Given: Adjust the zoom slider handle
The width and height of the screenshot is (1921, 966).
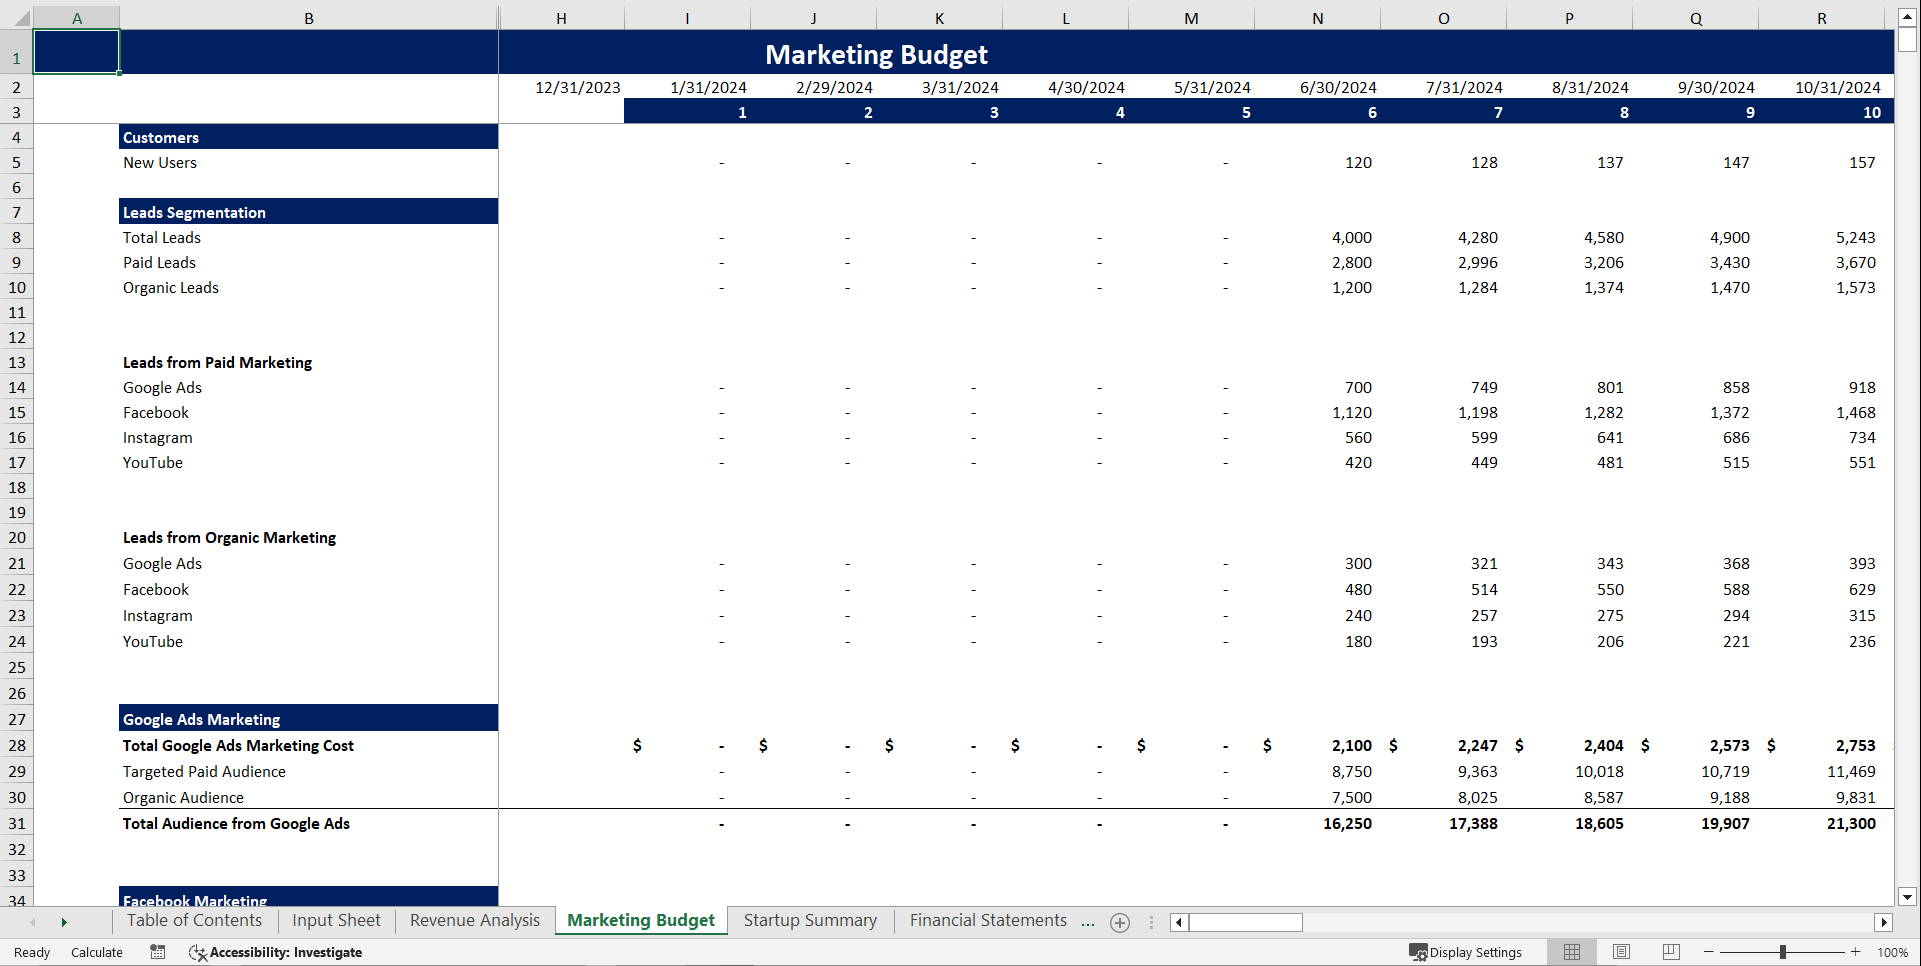Looking at the screenshot, I should [x=1782, y=952].
